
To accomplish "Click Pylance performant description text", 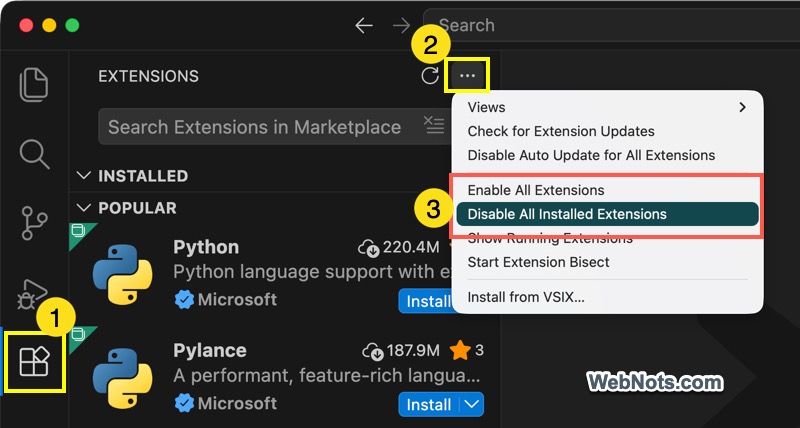I will tap(327, 376).
